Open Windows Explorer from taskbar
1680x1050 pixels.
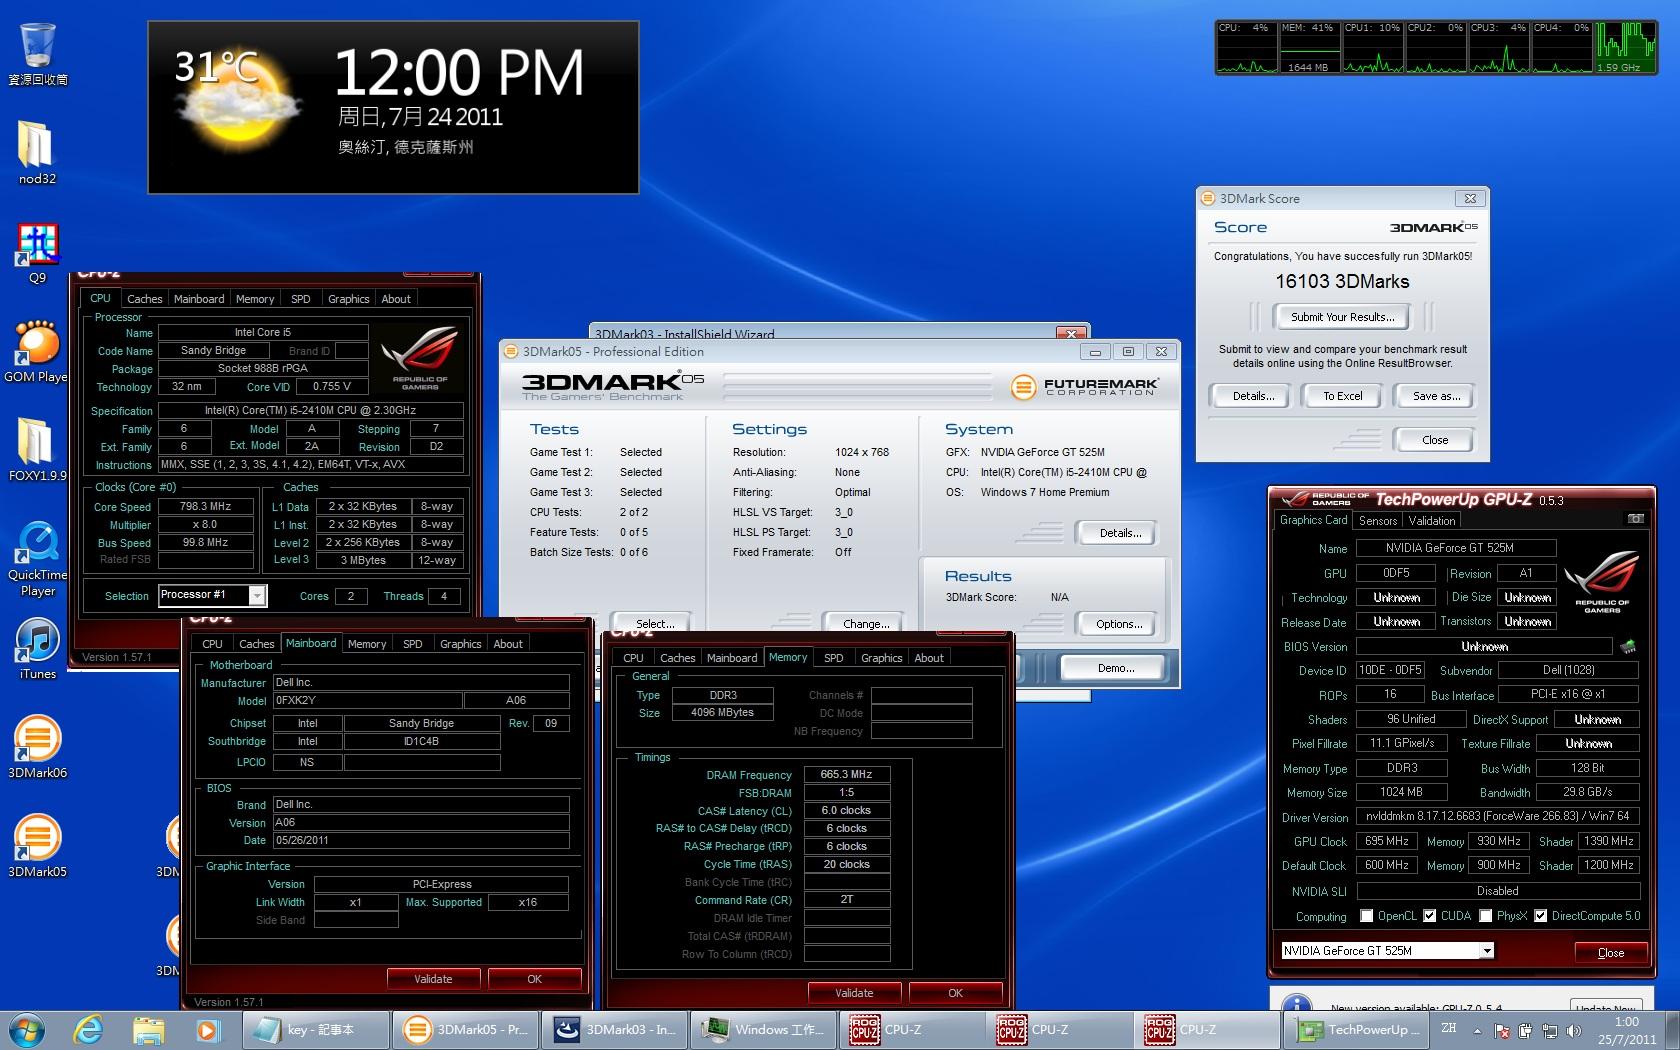point(148,1029)
